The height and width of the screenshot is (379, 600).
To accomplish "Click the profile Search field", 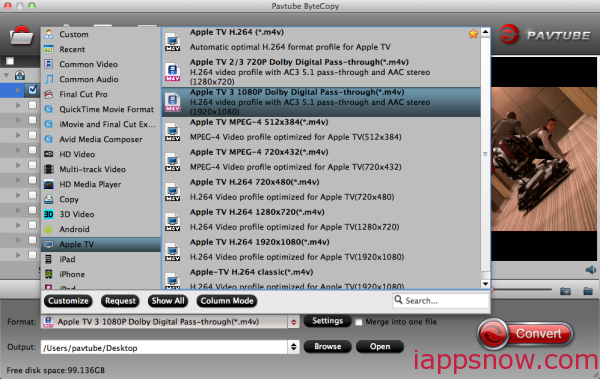I will 441,301.
